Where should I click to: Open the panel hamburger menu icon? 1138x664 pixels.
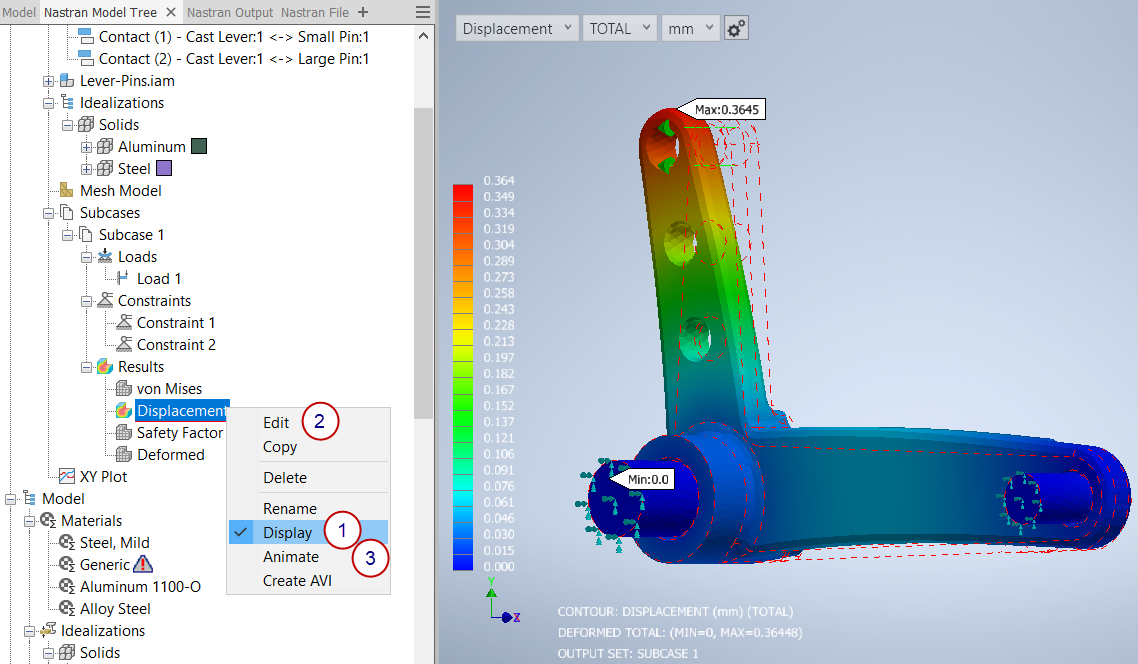(x=422, y=12)
